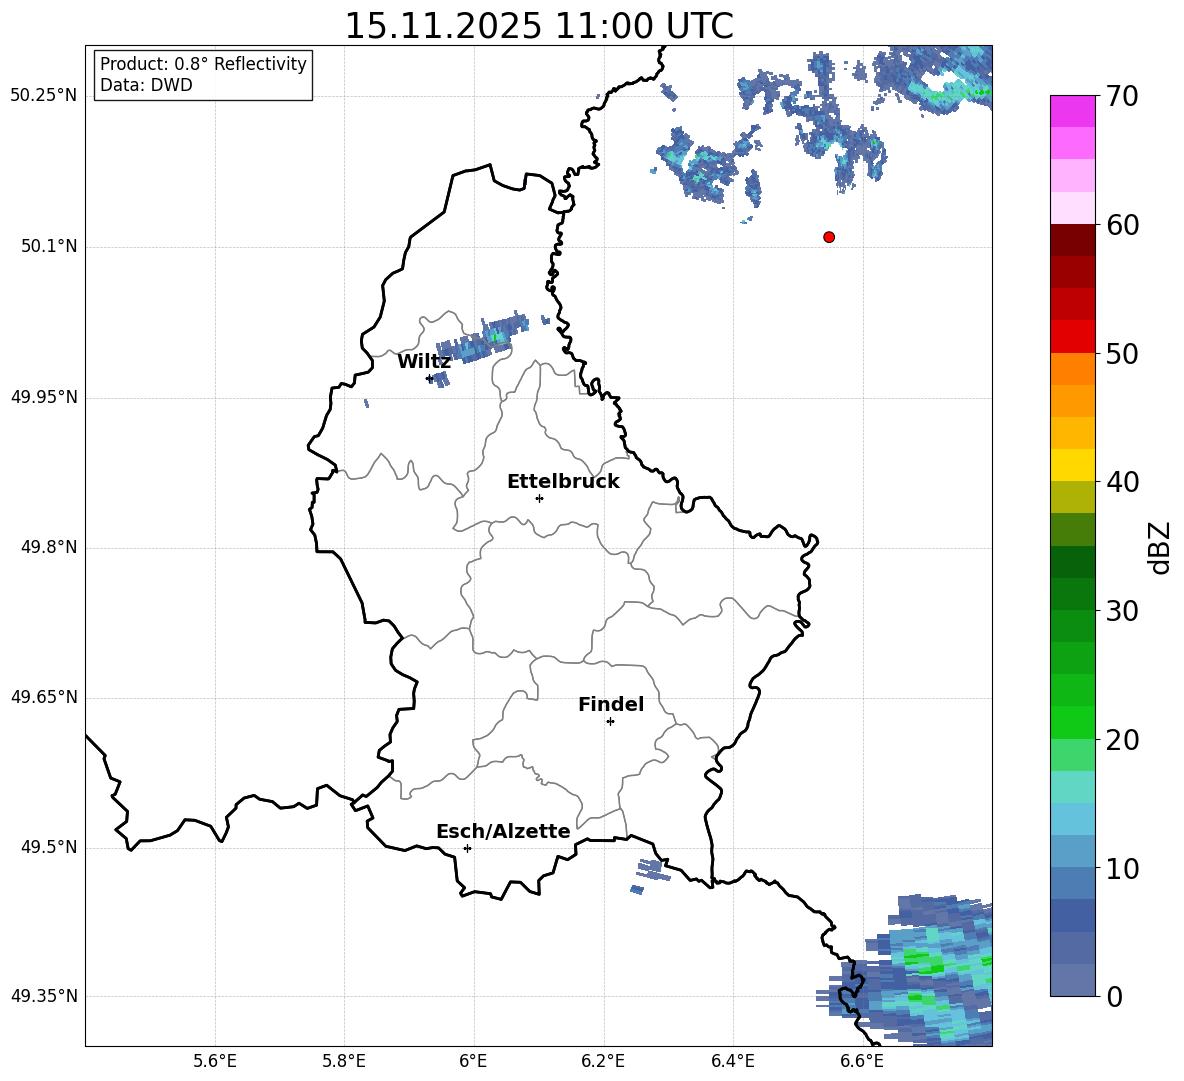This screenshot has width=1184, height=1081.
Task: Click the magenta swatch atop colorbar
Action: point(1072,111)
